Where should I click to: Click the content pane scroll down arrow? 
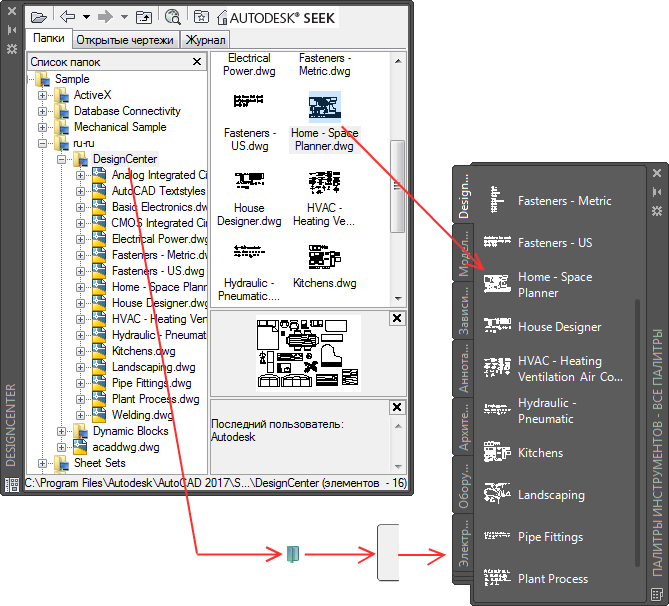tap(398, 298)
